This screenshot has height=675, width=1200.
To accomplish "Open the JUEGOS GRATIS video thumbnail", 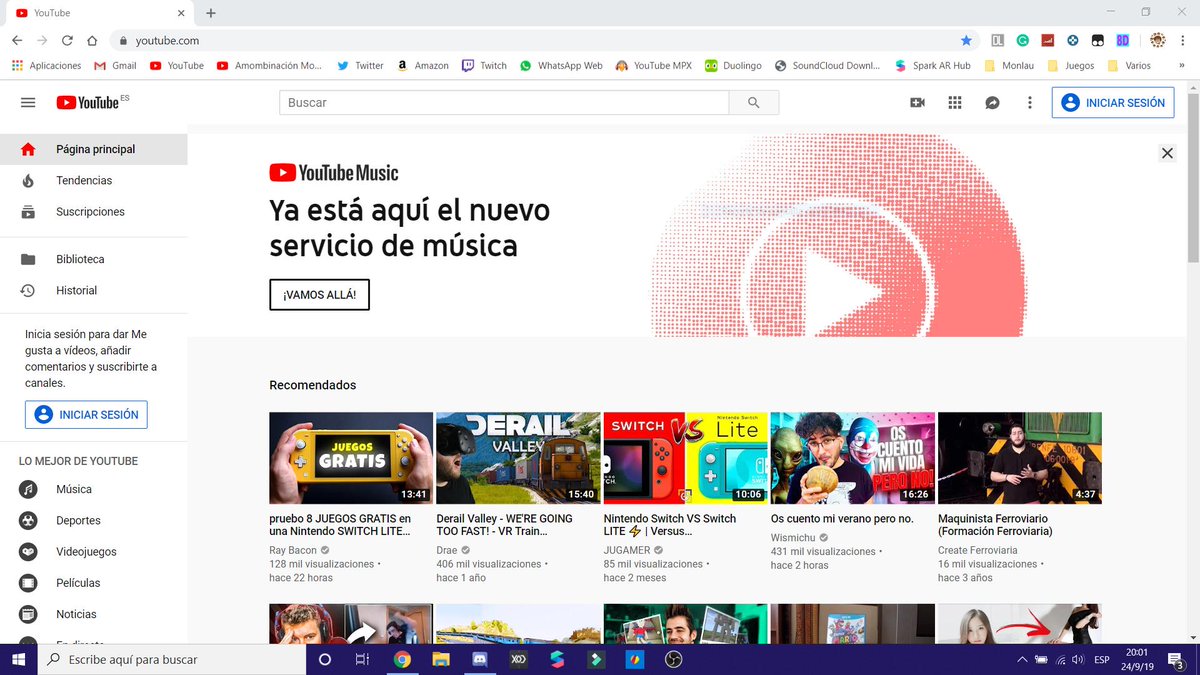I will click(x=351, y=458).
